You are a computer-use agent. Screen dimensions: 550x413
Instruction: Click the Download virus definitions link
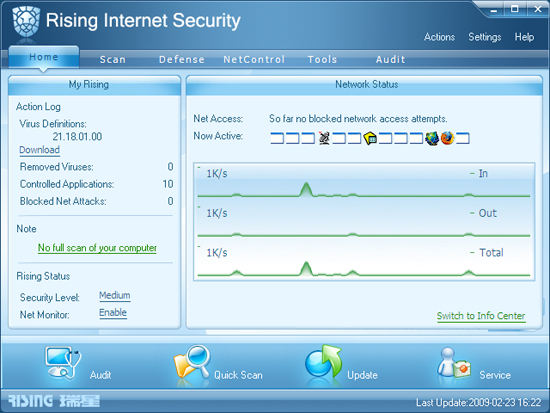(x=39, y=150)
